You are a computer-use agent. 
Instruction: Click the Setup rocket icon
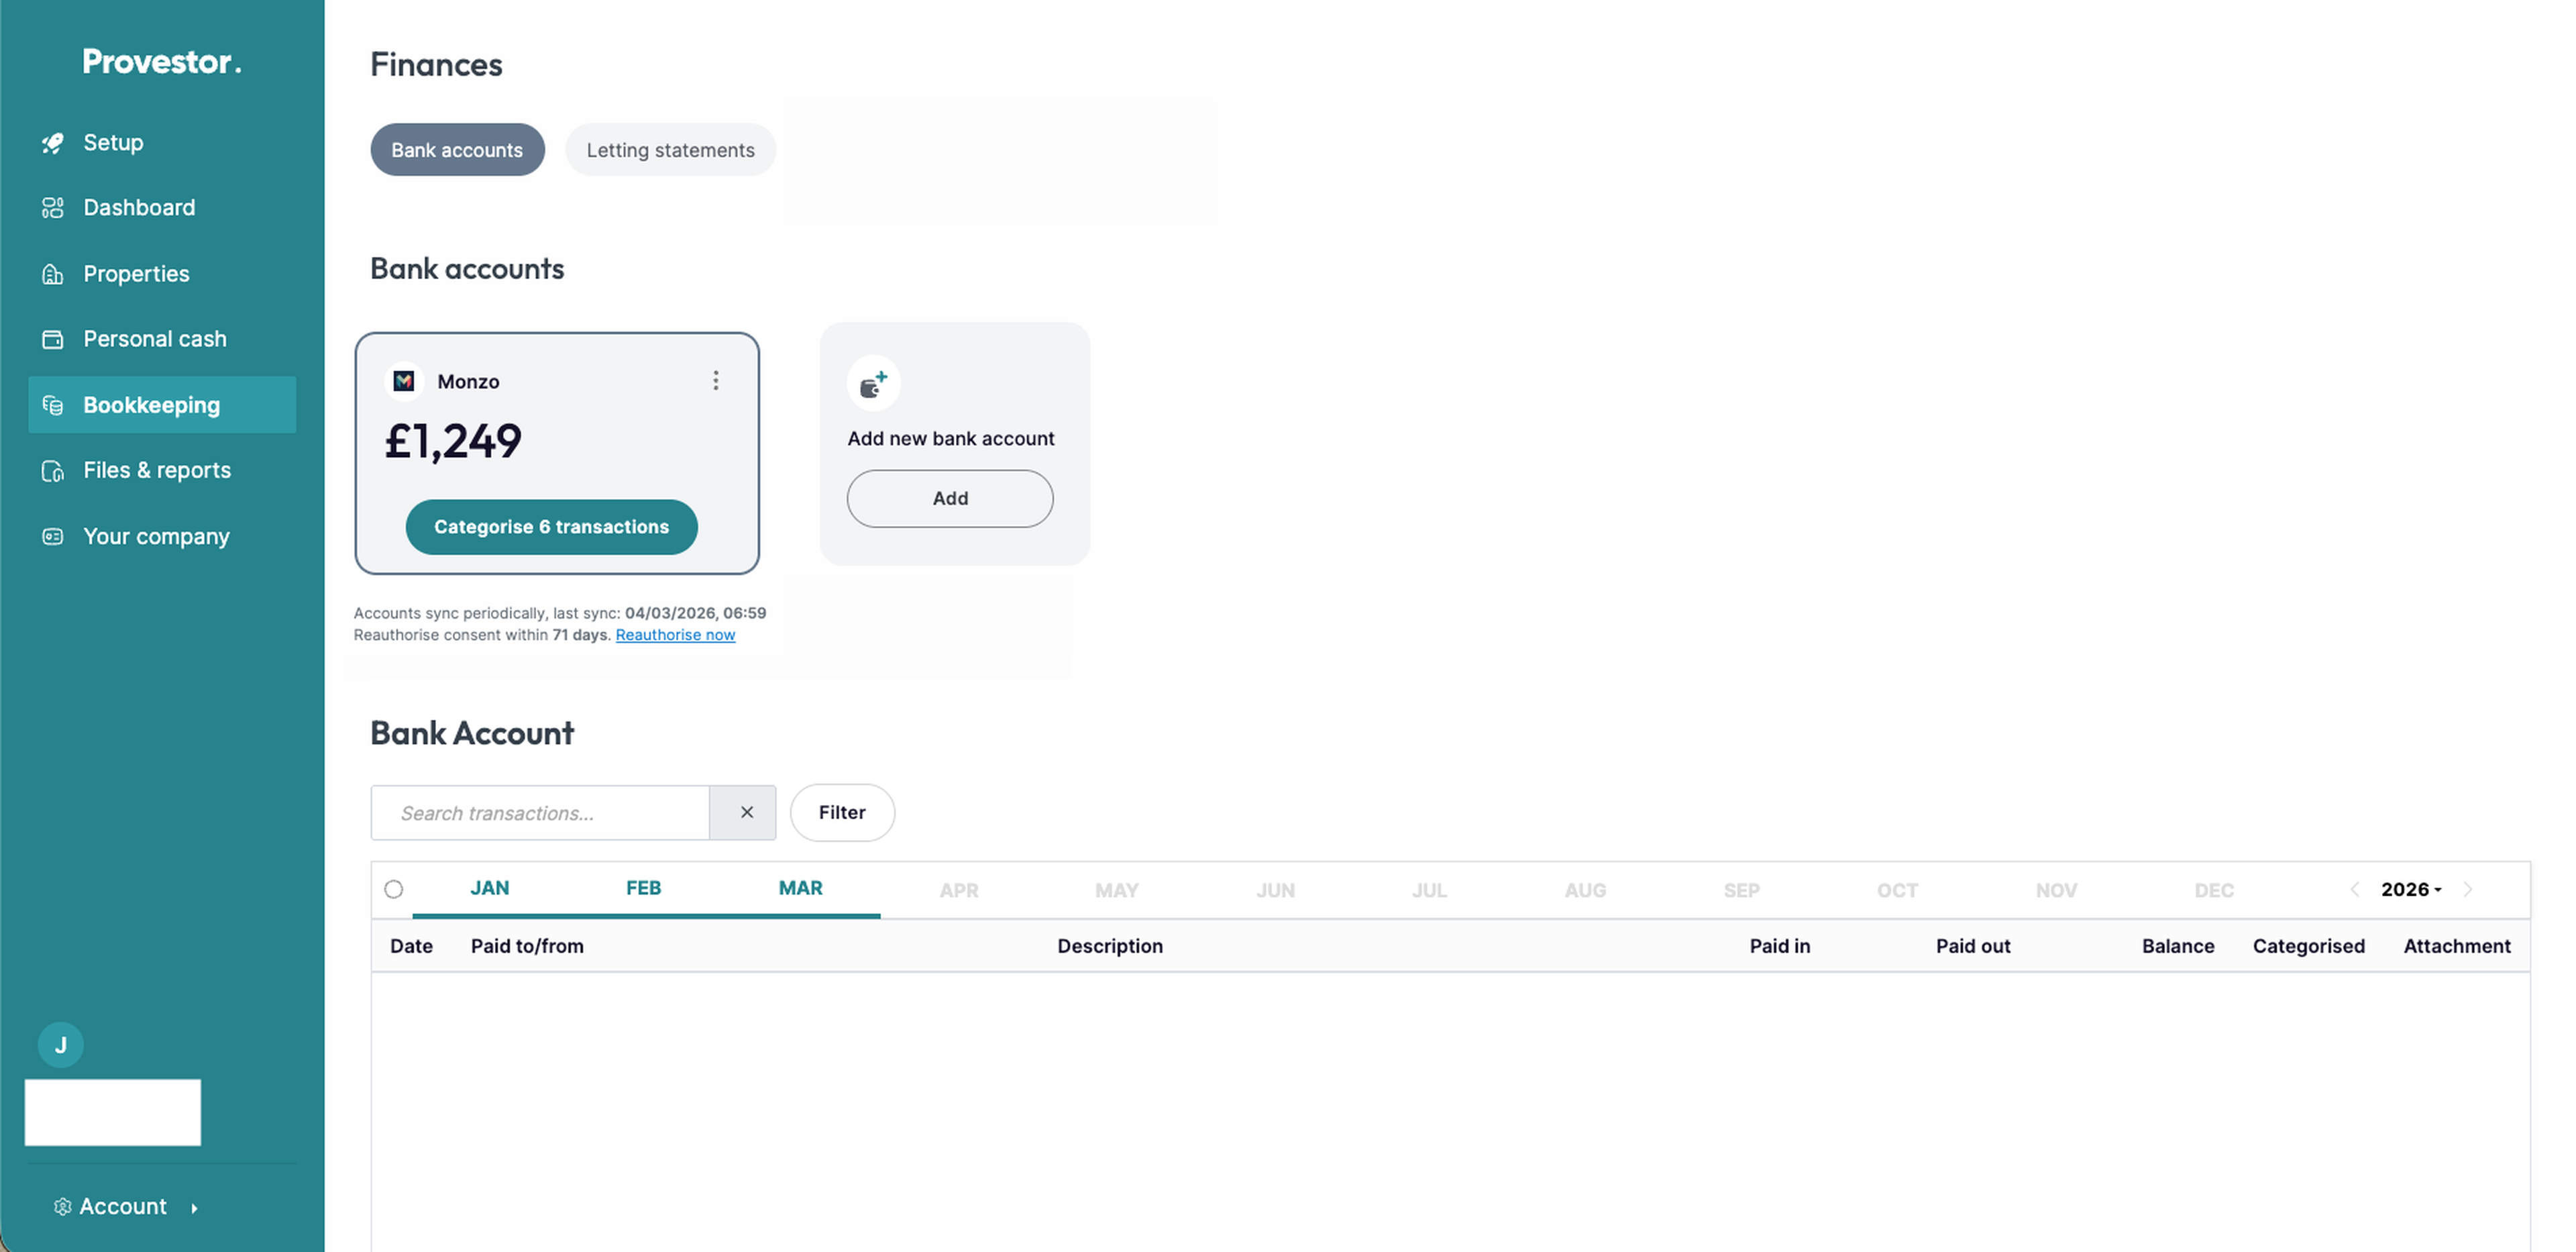pyautogui.click(x=53, y=143)
